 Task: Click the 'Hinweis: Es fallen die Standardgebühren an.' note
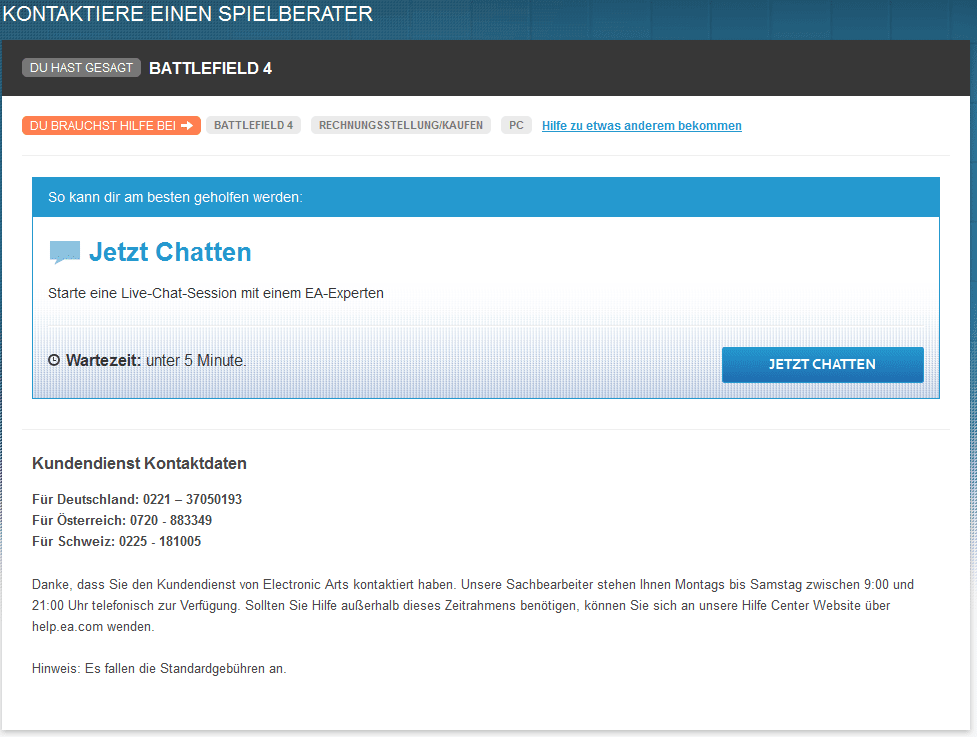(159, 668)
